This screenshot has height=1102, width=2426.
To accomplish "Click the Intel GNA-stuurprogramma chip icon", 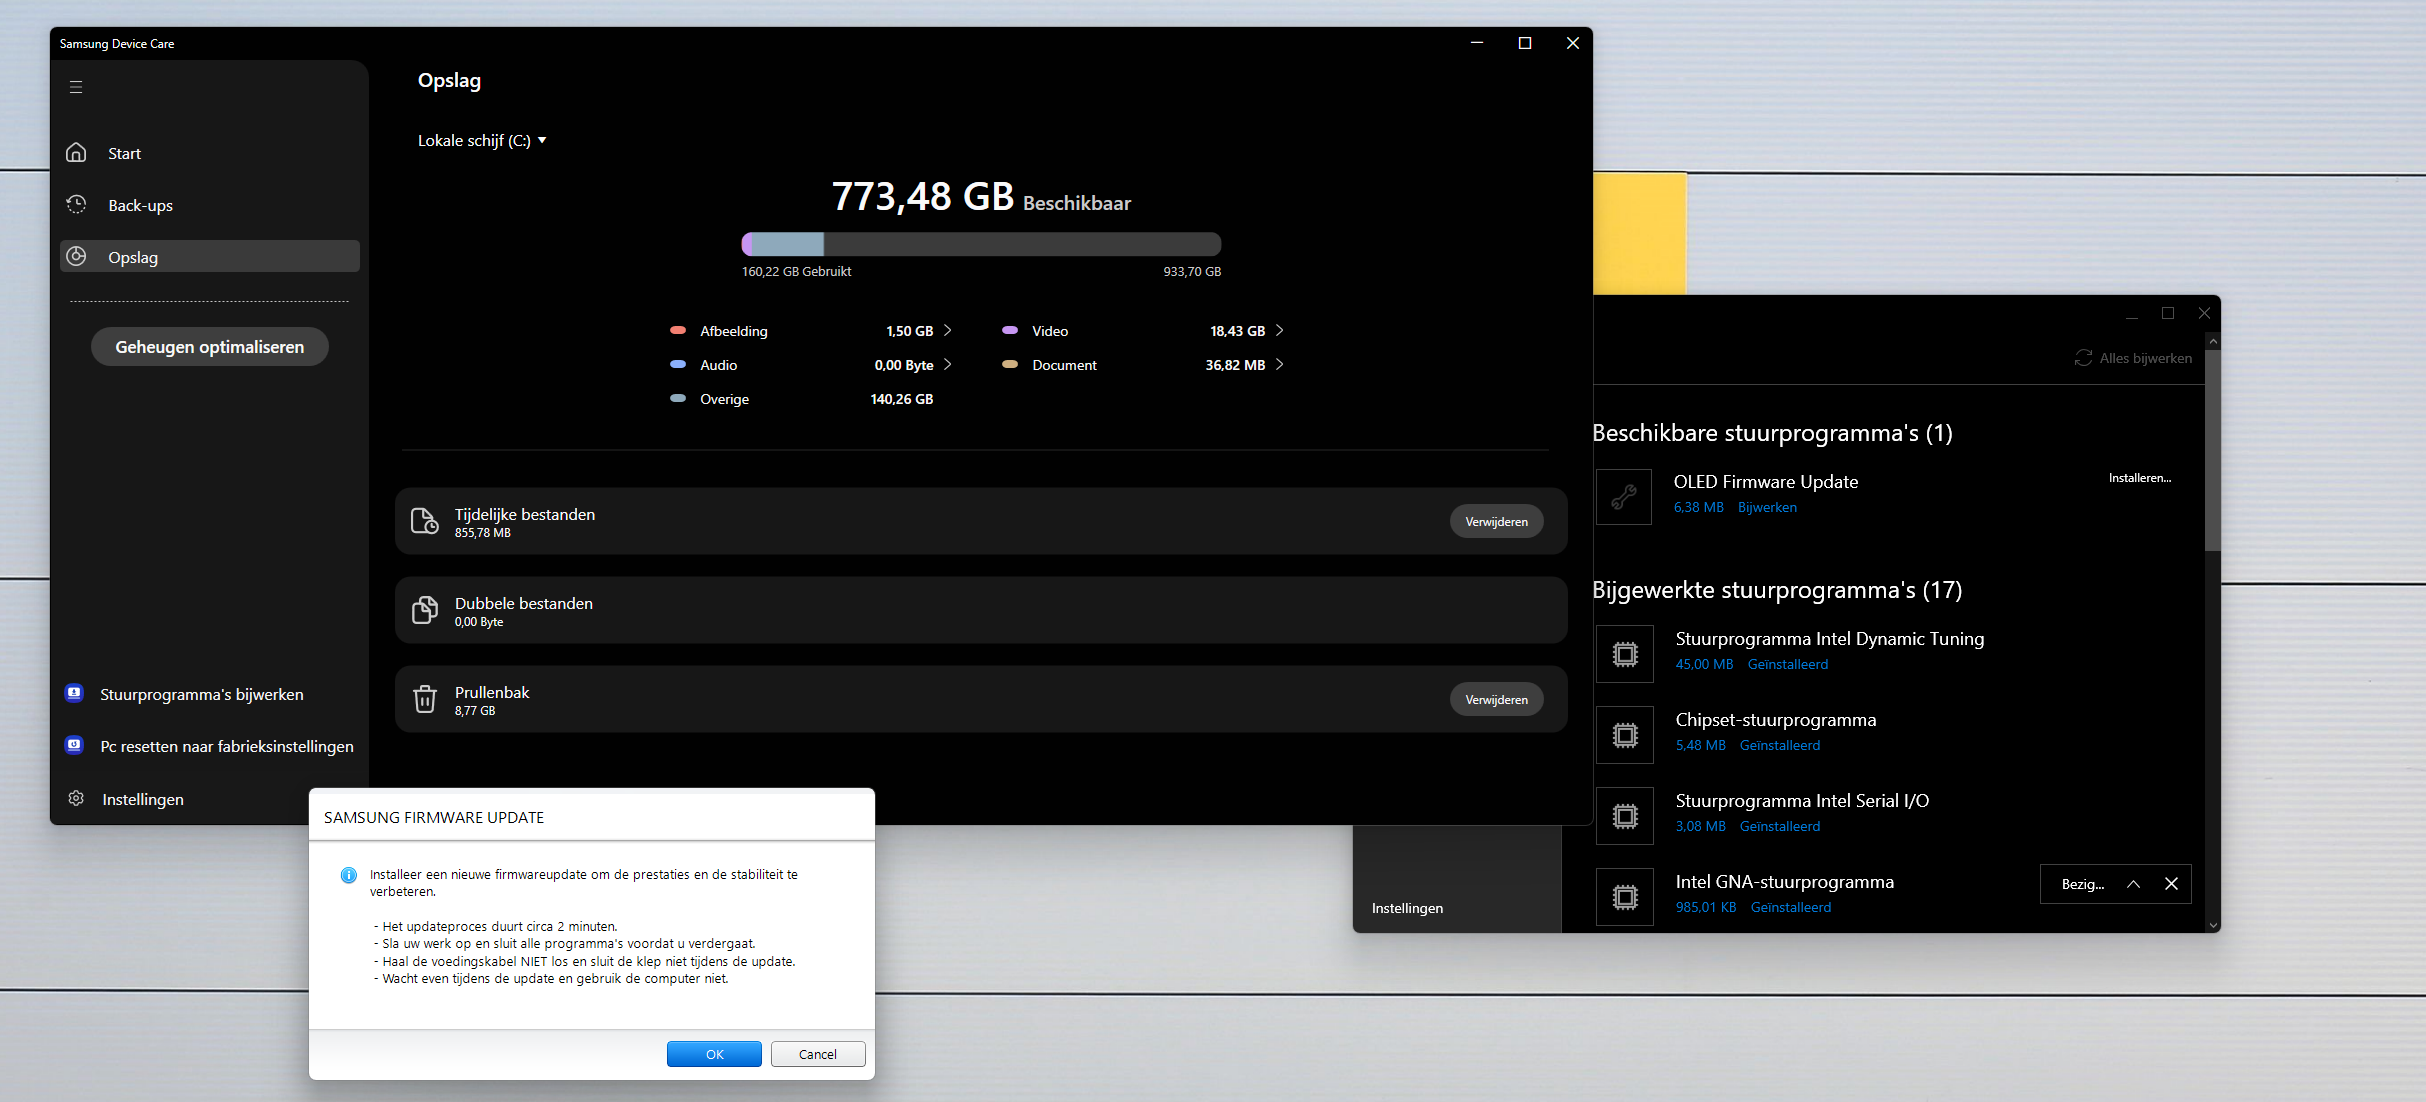I will pos(1625,897).
